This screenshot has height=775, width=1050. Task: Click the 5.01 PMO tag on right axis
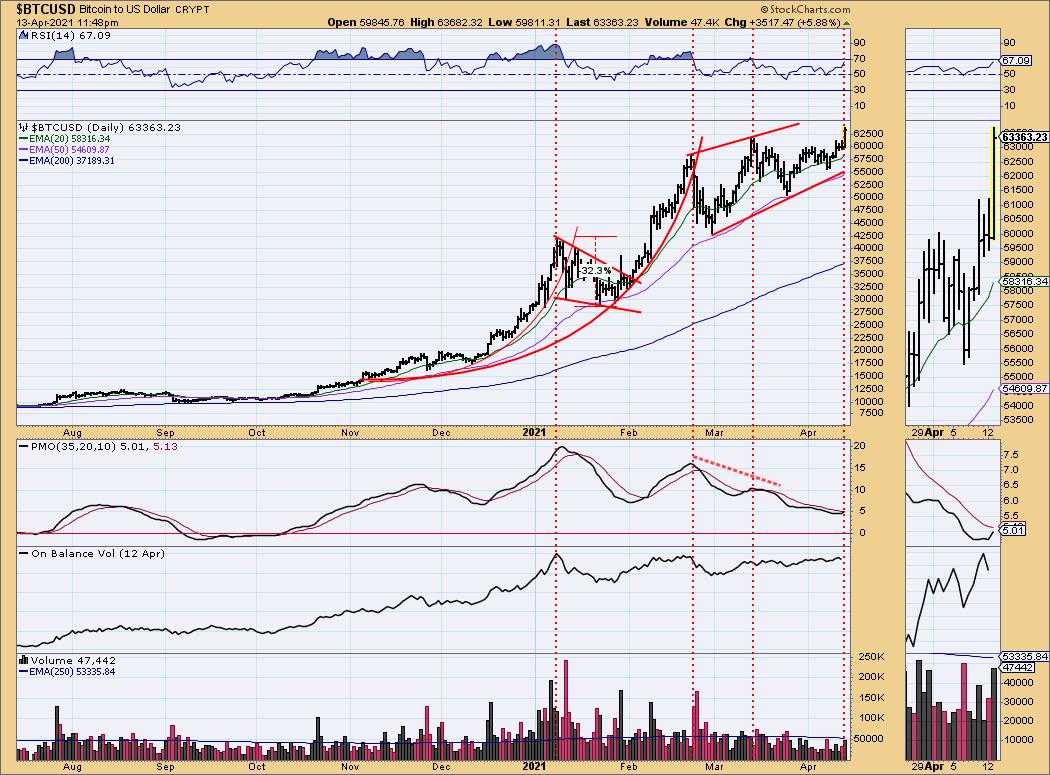1012,530
